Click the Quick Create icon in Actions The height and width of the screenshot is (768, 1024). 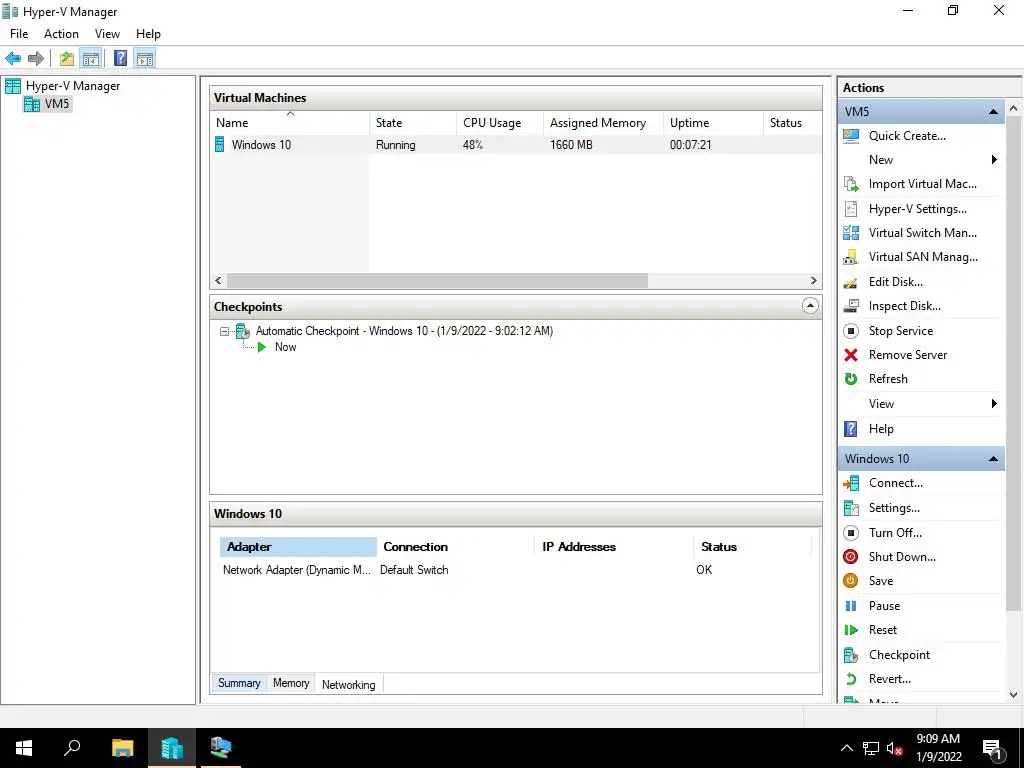coord(851,136)
